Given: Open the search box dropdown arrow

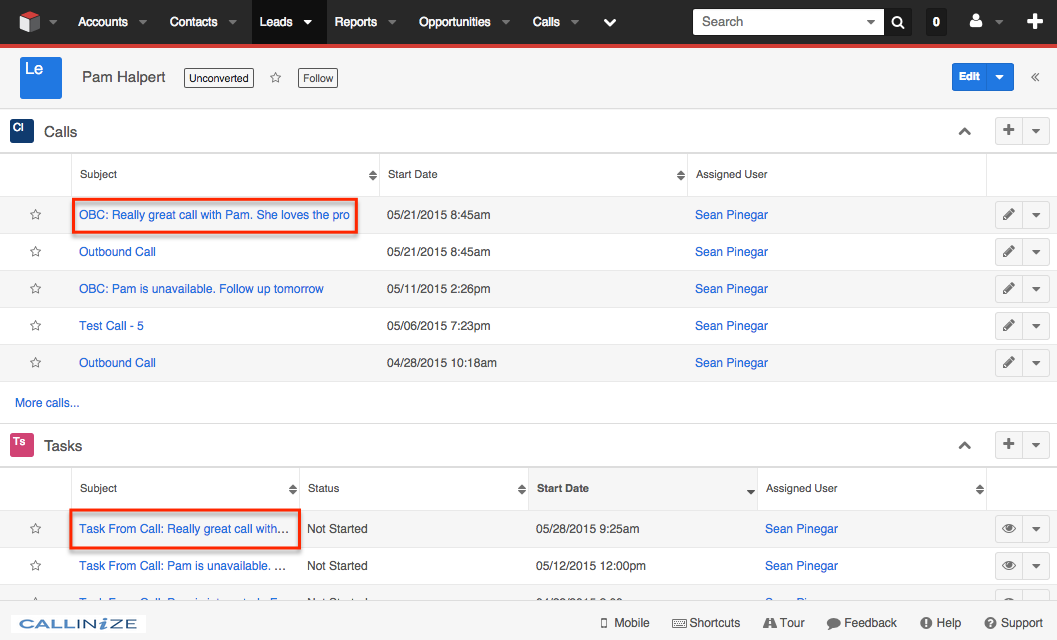Looking at the screenshot, I should [x=870, y=22].
